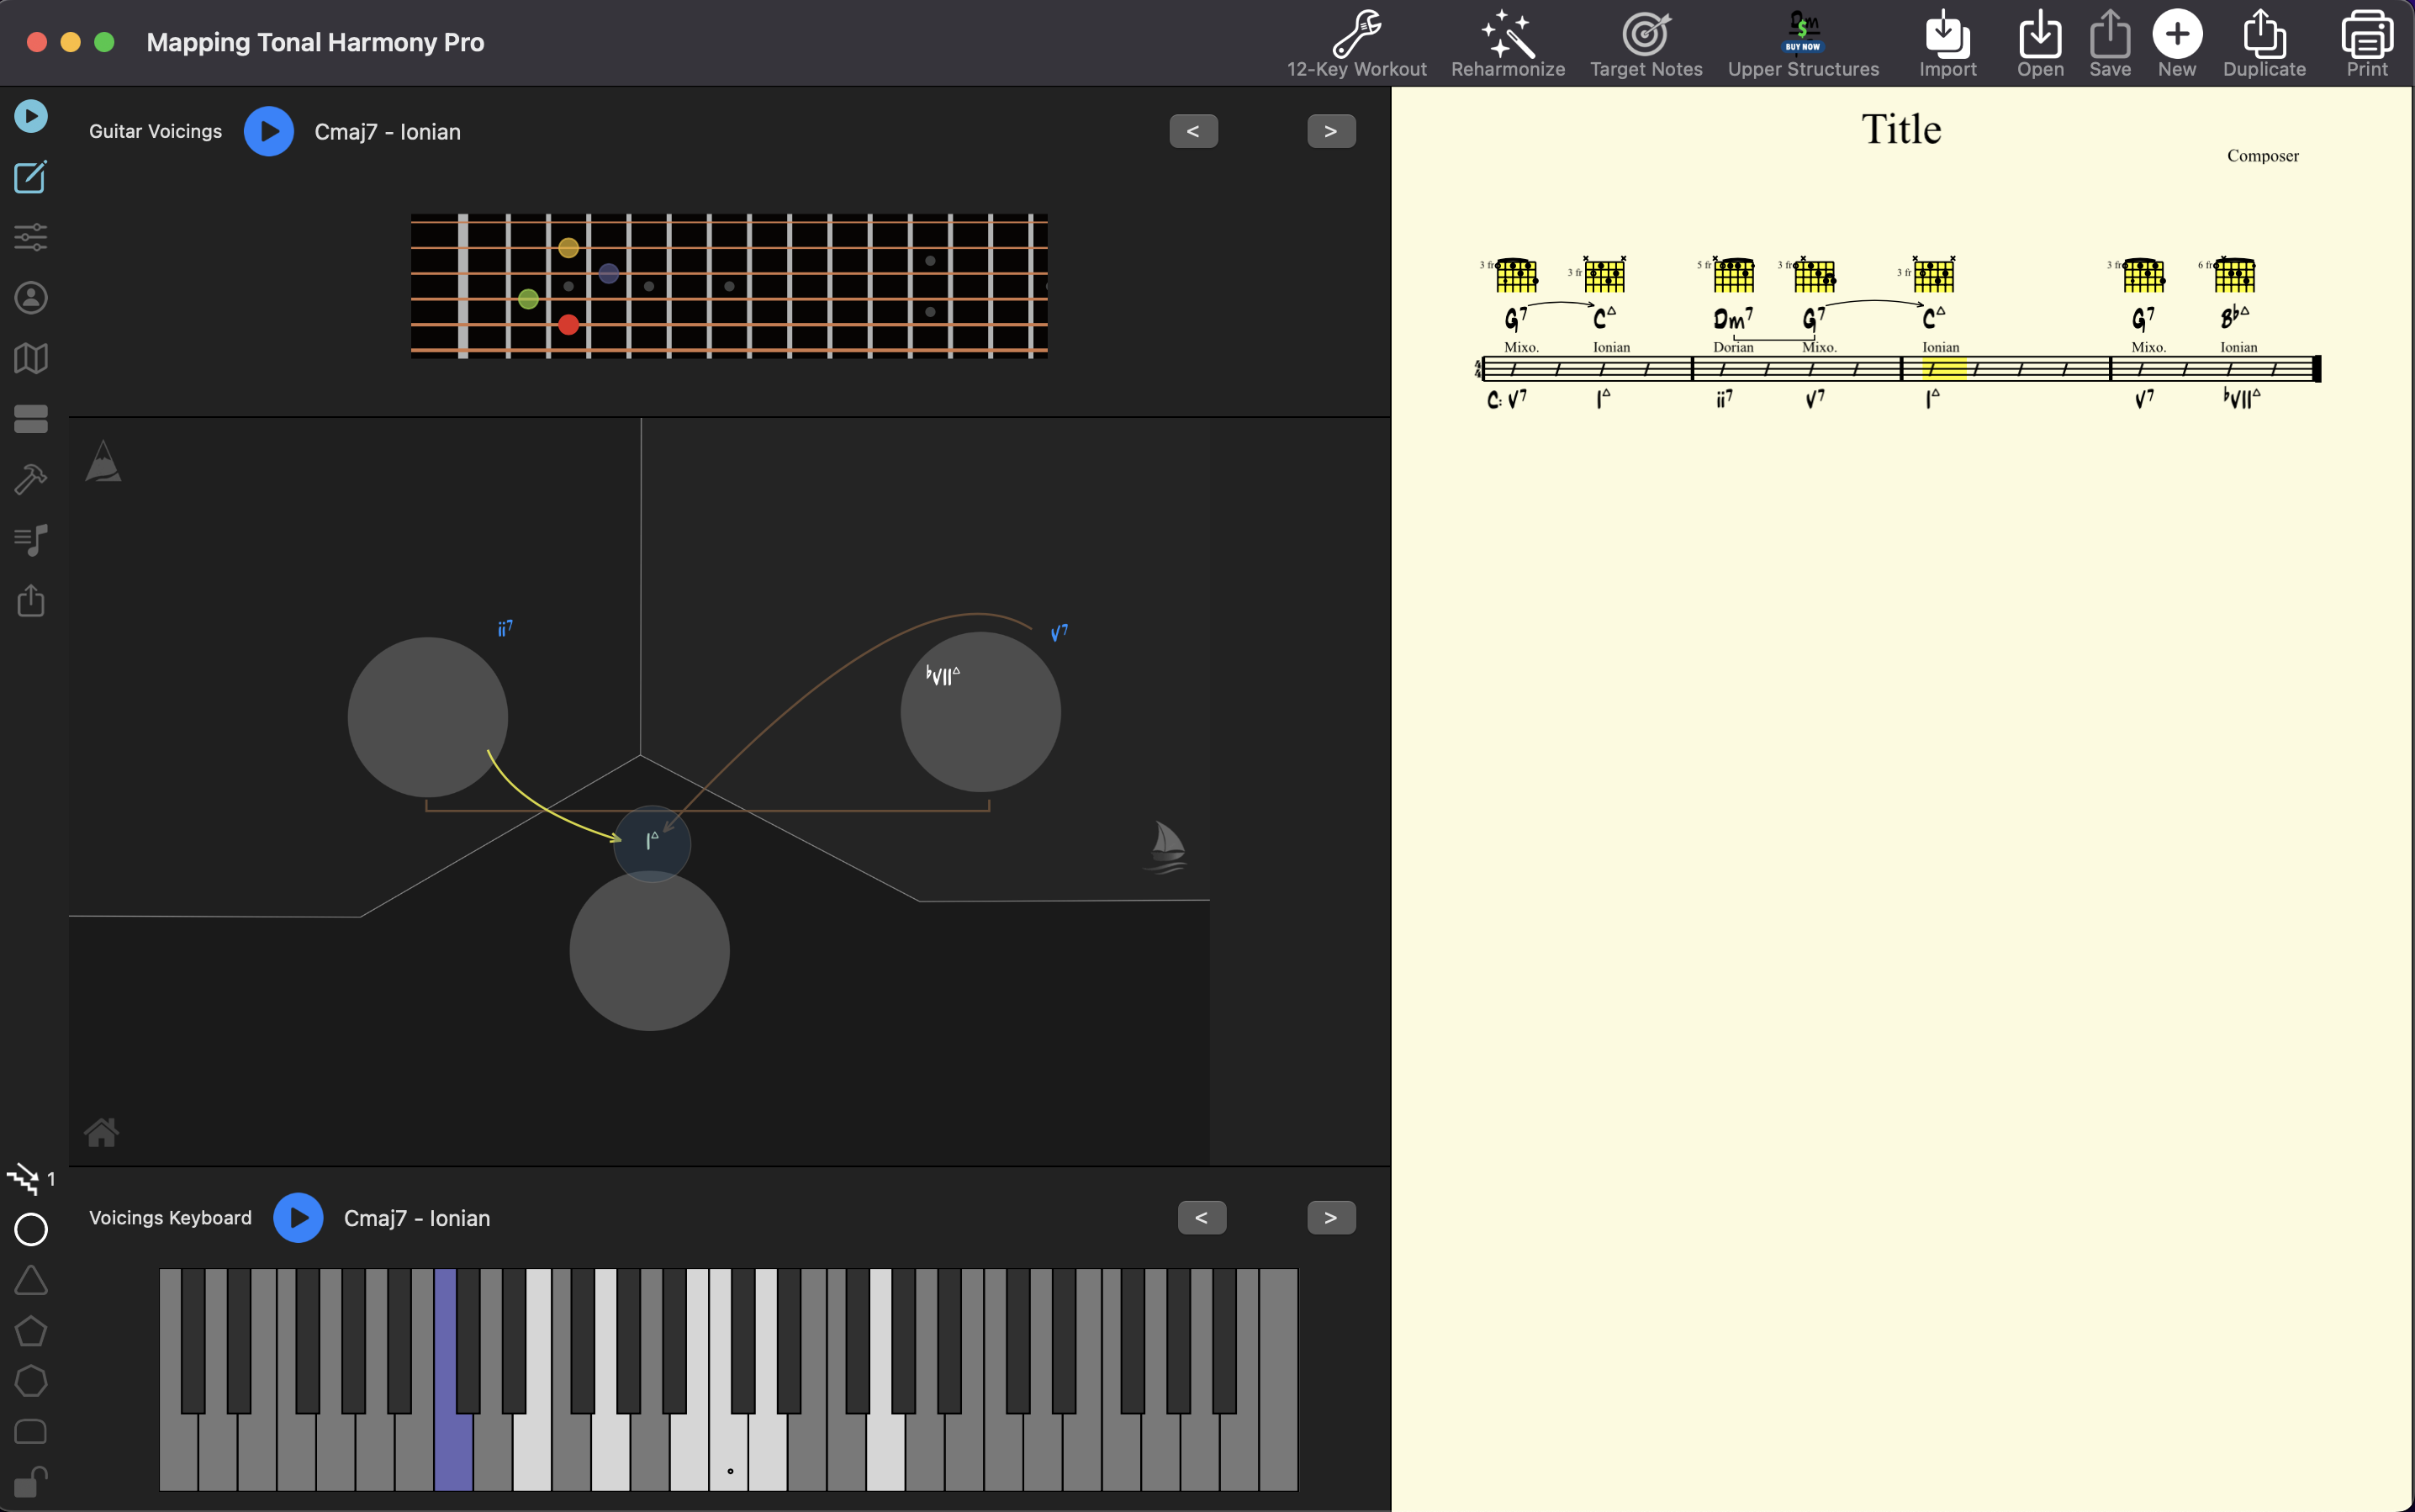Select the circle shape option

pos(31,1229)
